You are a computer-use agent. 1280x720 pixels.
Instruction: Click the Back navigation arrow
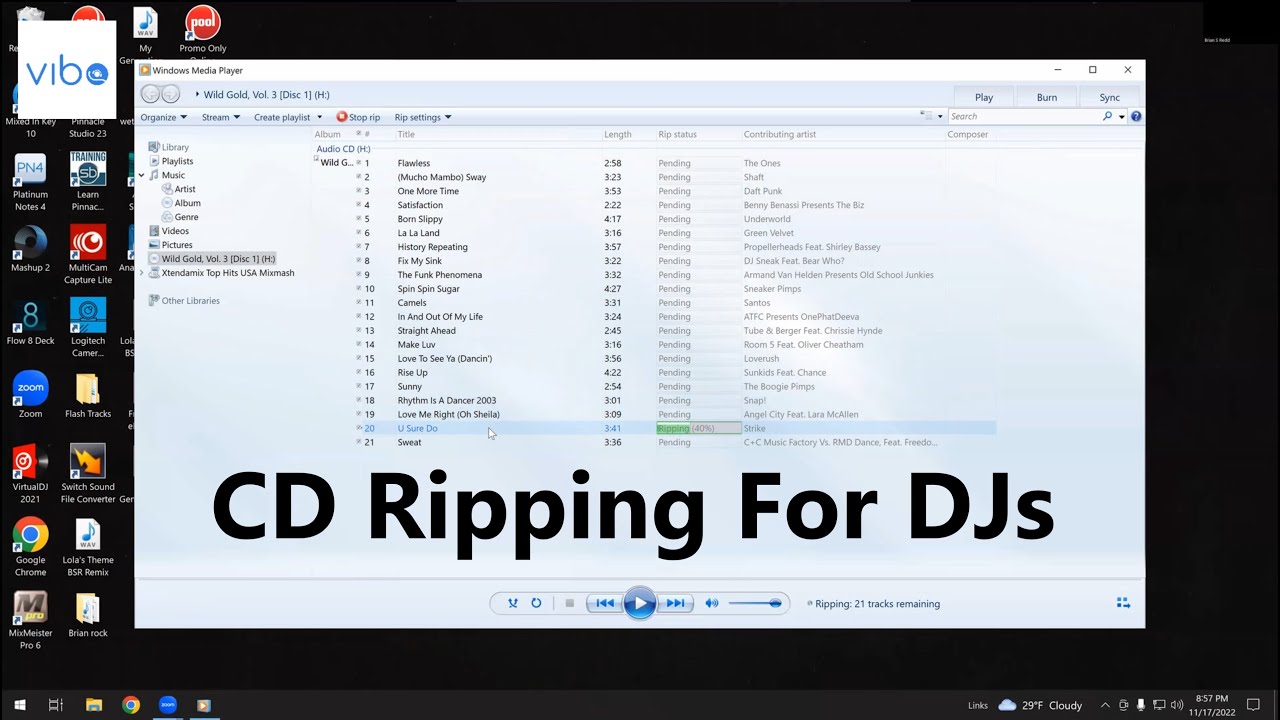[x=151, y=94]
